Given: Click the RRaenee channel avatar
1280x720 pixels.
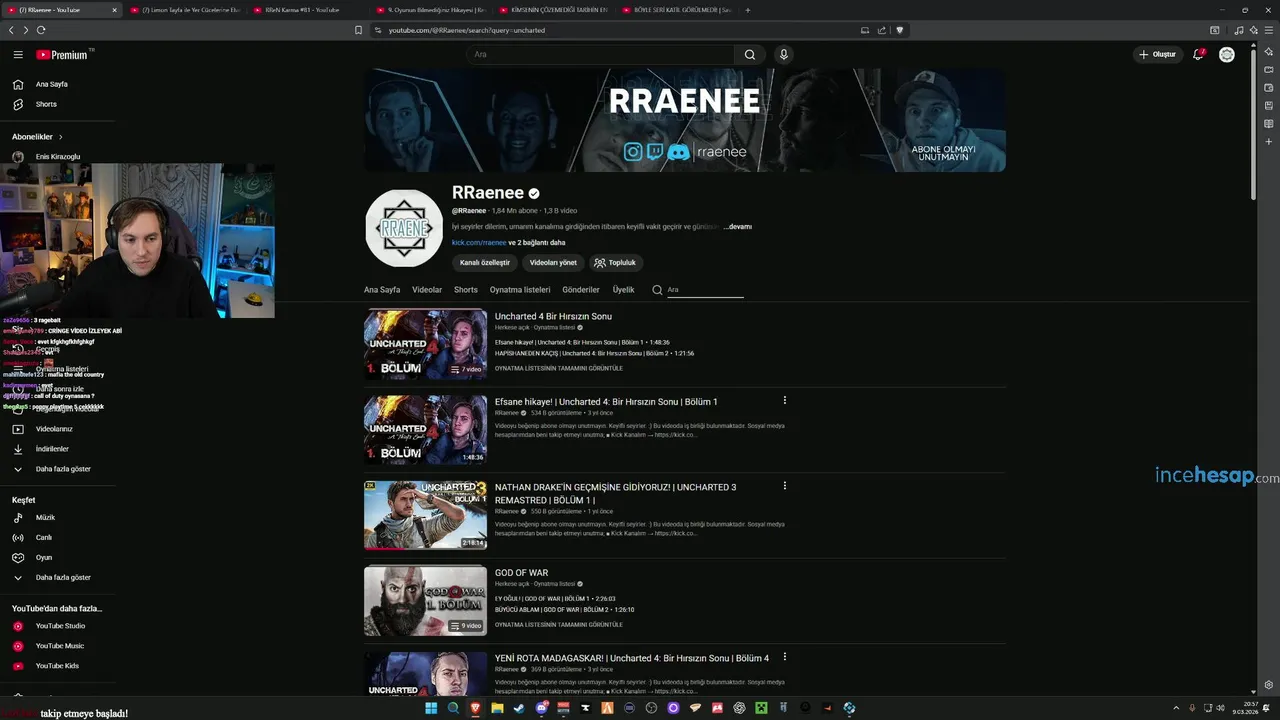Looking at the screenshot, I should [404, 228].
